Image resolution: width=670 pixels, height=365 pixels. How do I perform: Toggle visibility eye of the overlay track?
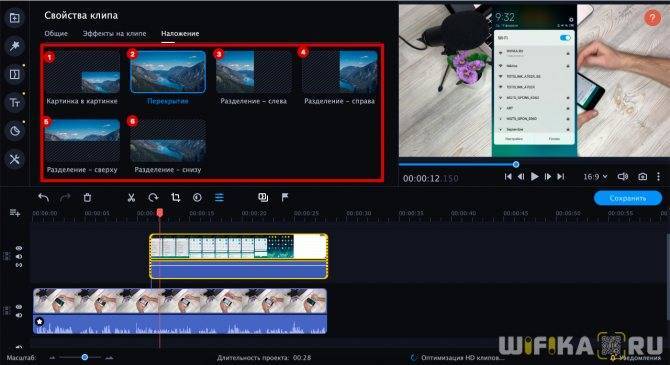pos(19,248)
